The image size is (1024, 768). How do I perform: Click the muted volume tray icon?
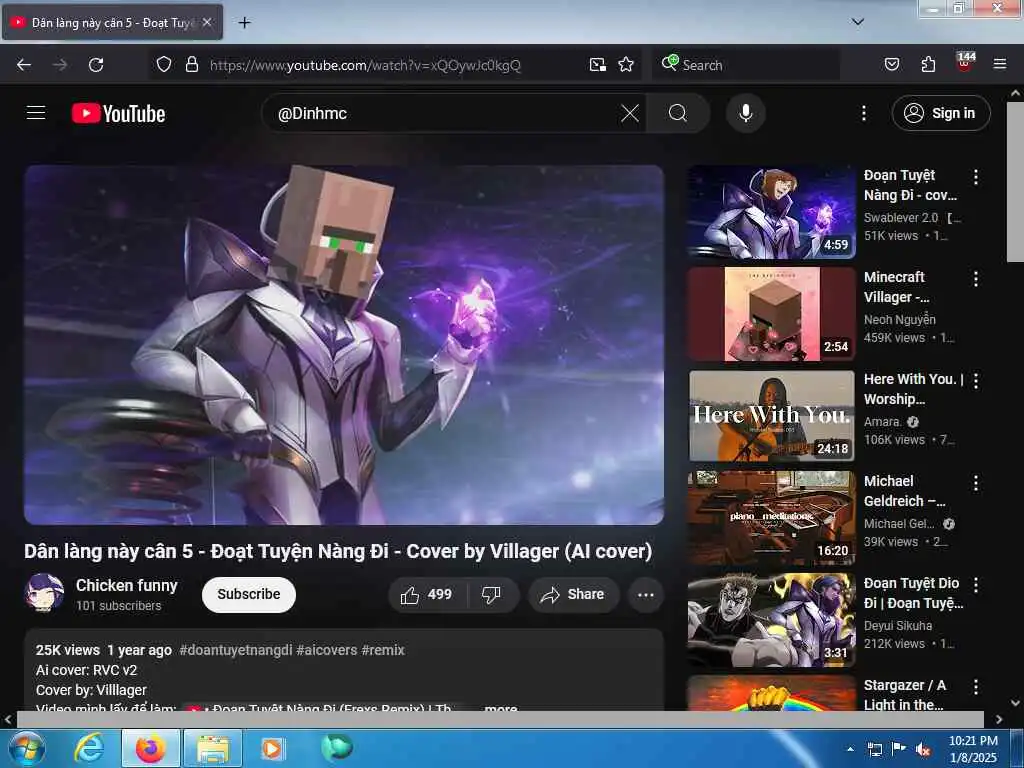[x=923, y=750]
